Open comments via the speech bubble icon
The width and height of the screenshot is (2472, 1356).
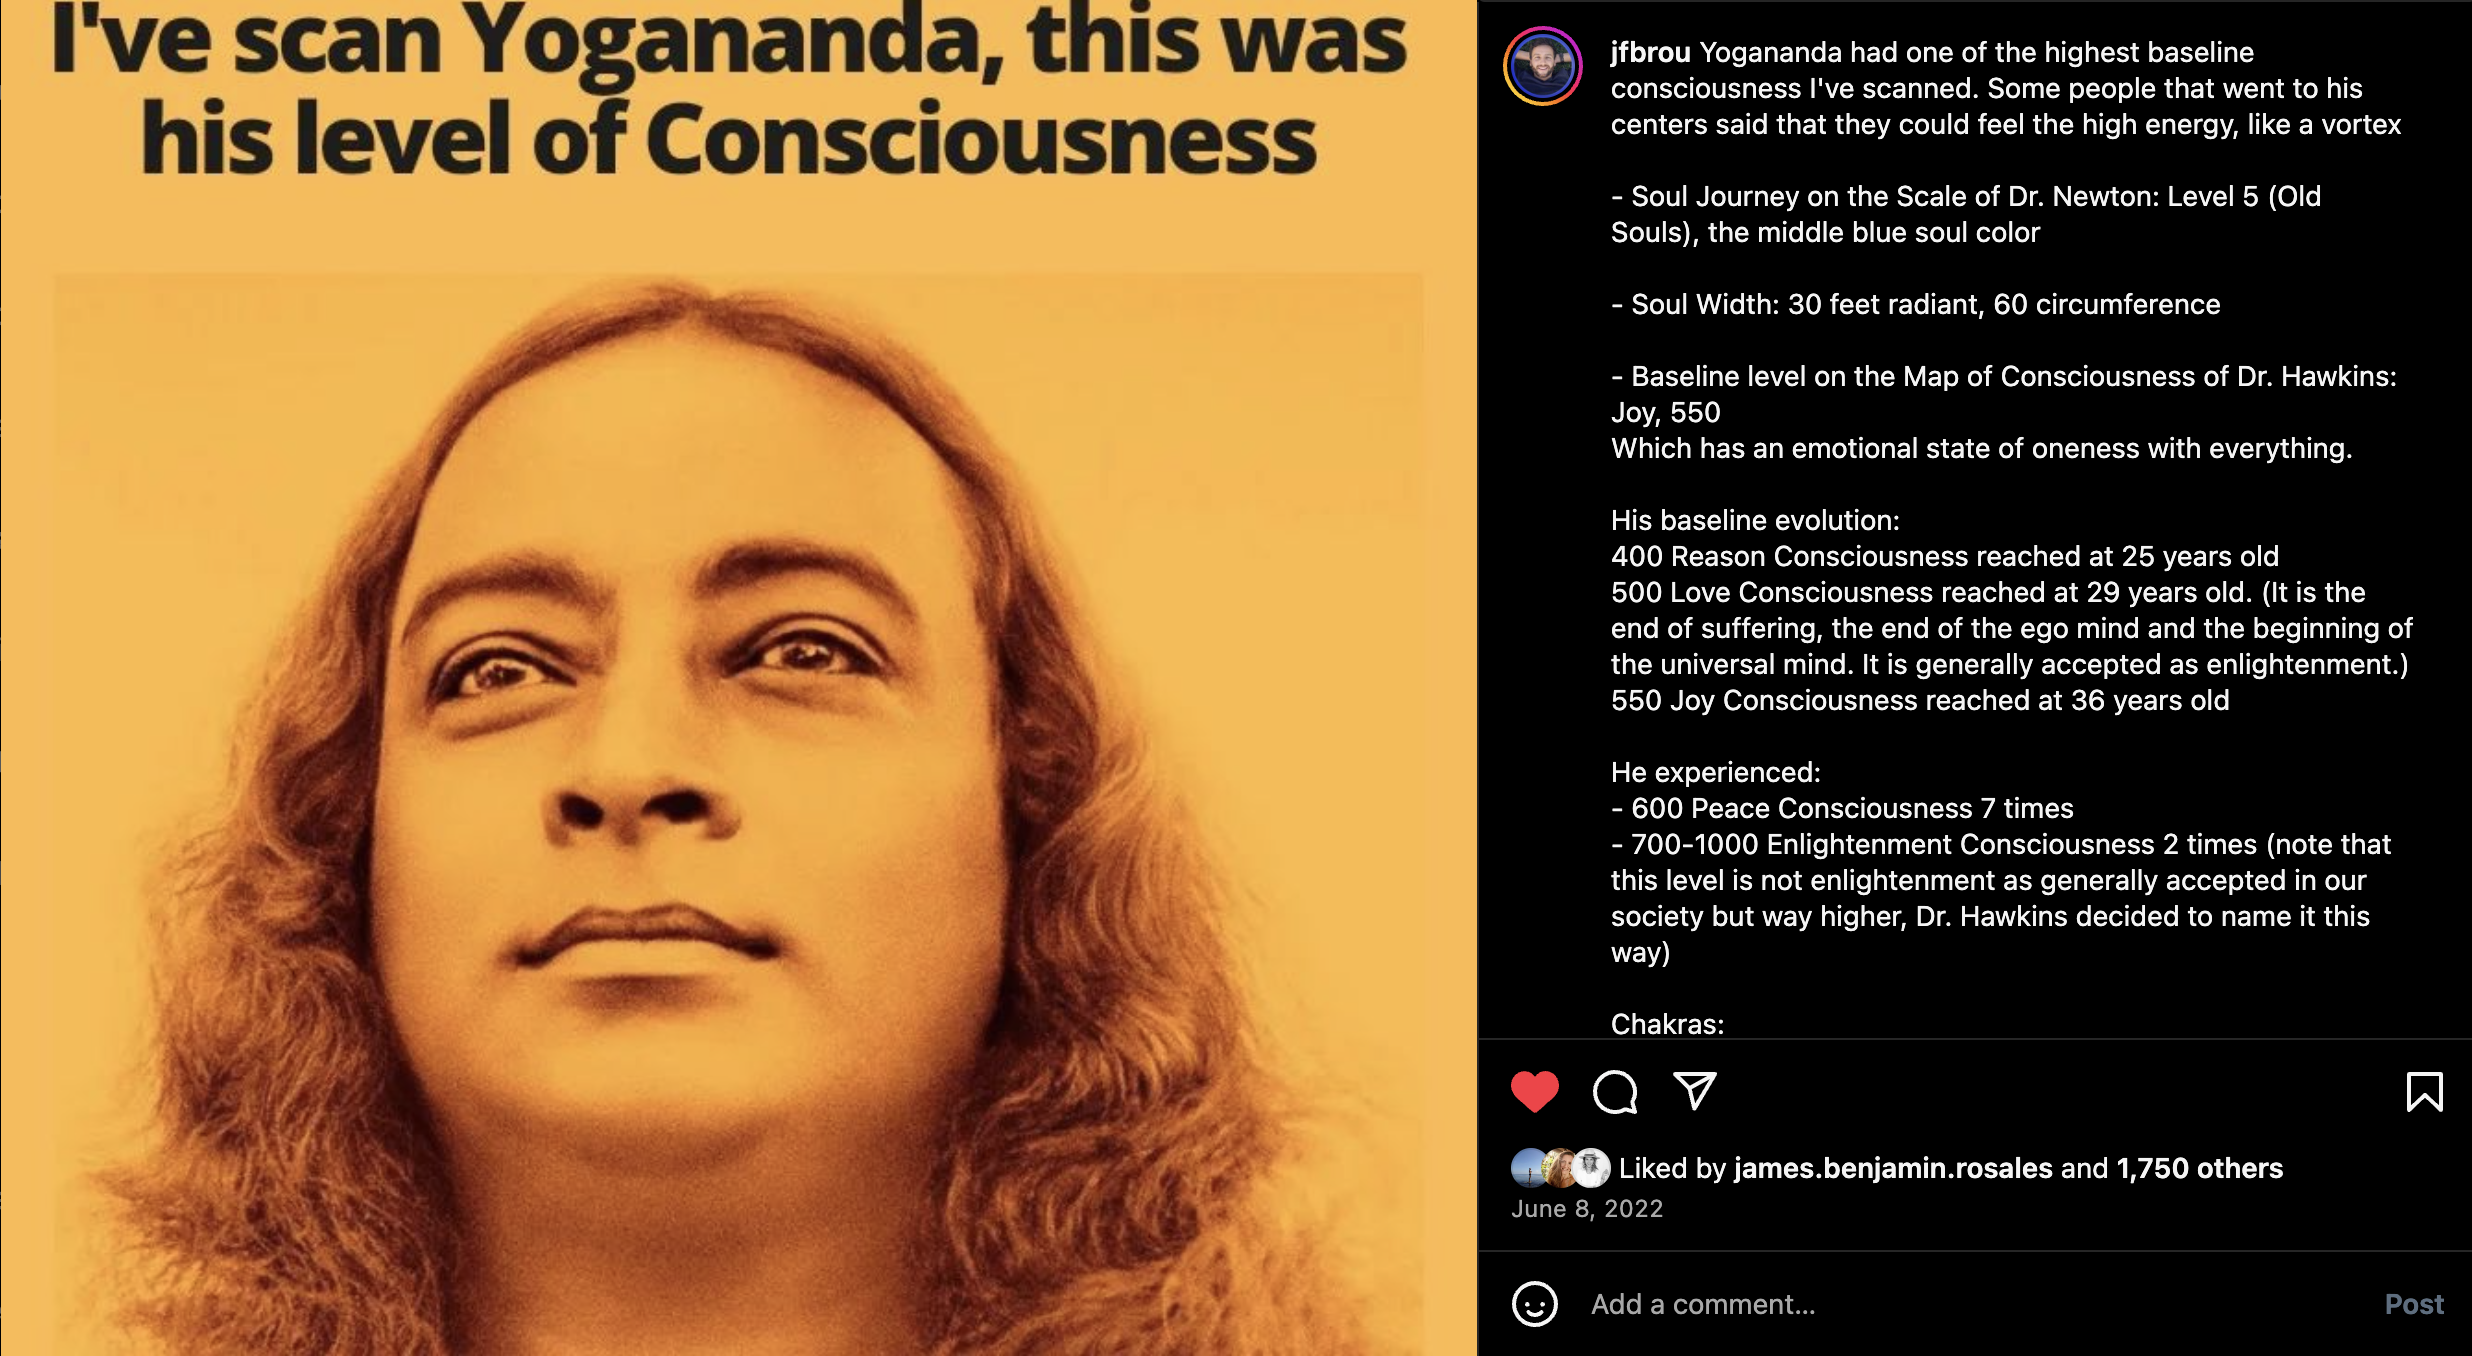click(x=1615, y=1092)
